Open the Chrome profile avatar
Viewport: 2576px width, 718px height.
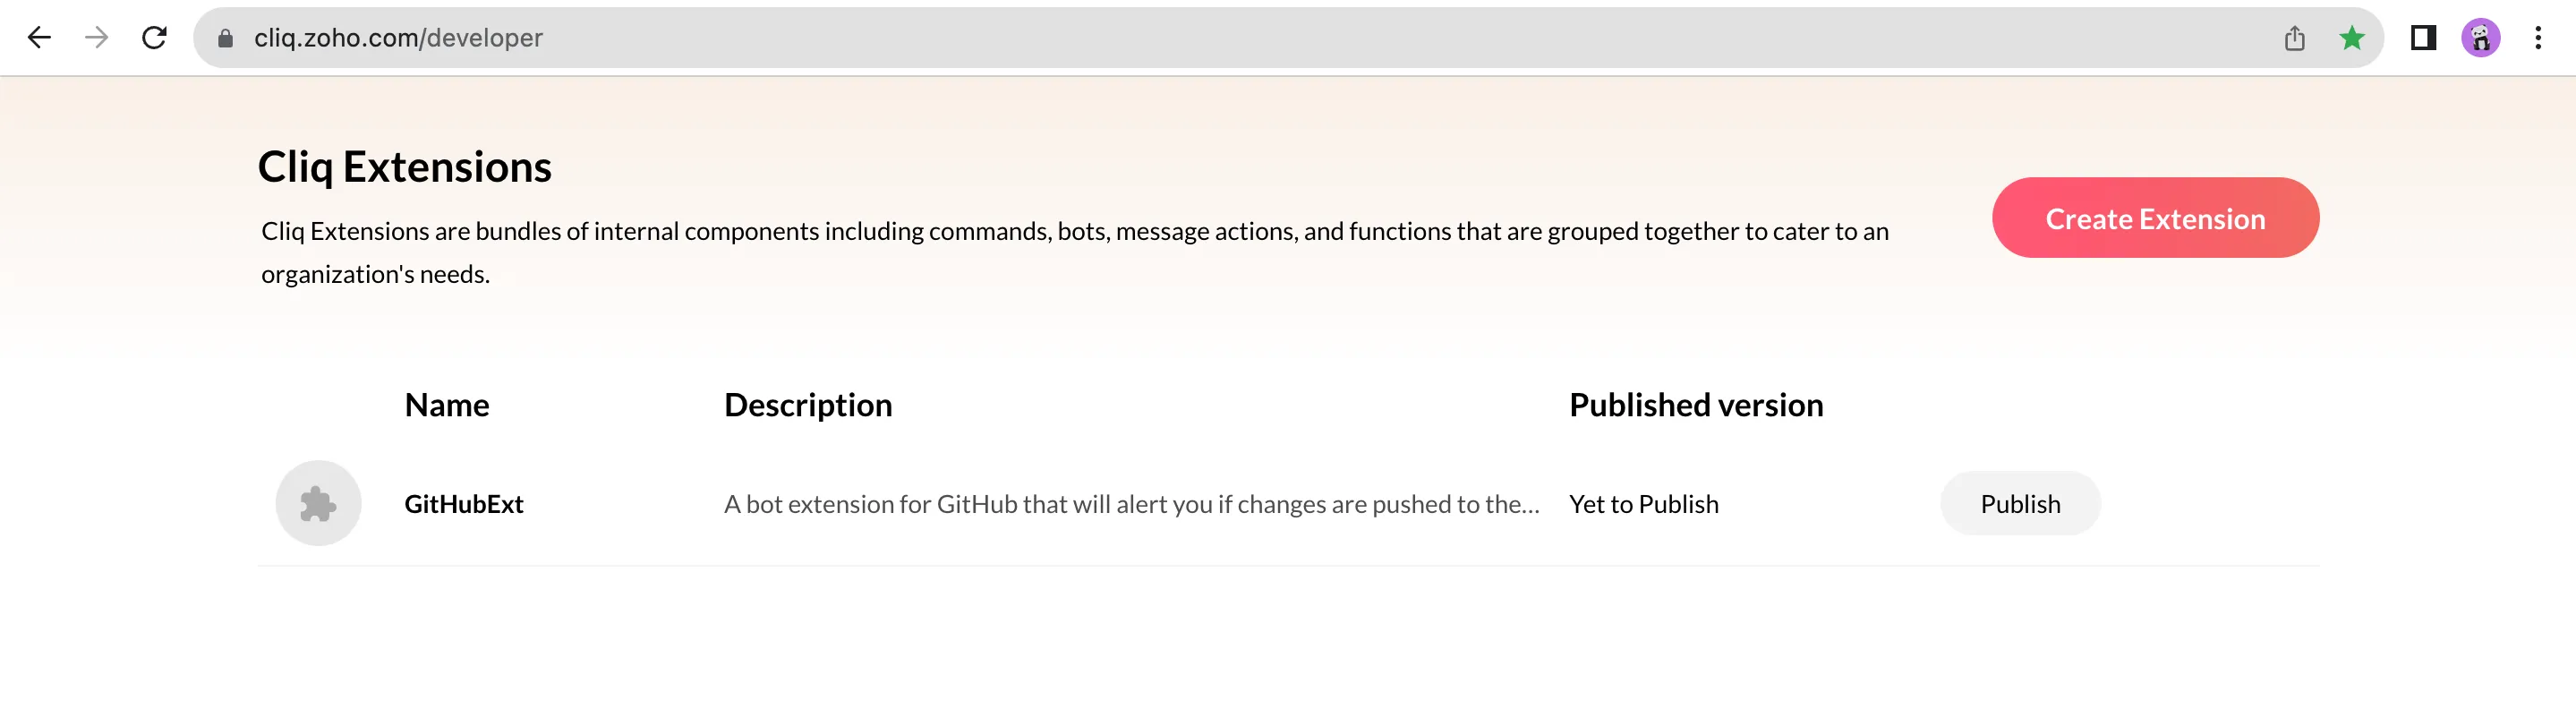(2480, 38)
